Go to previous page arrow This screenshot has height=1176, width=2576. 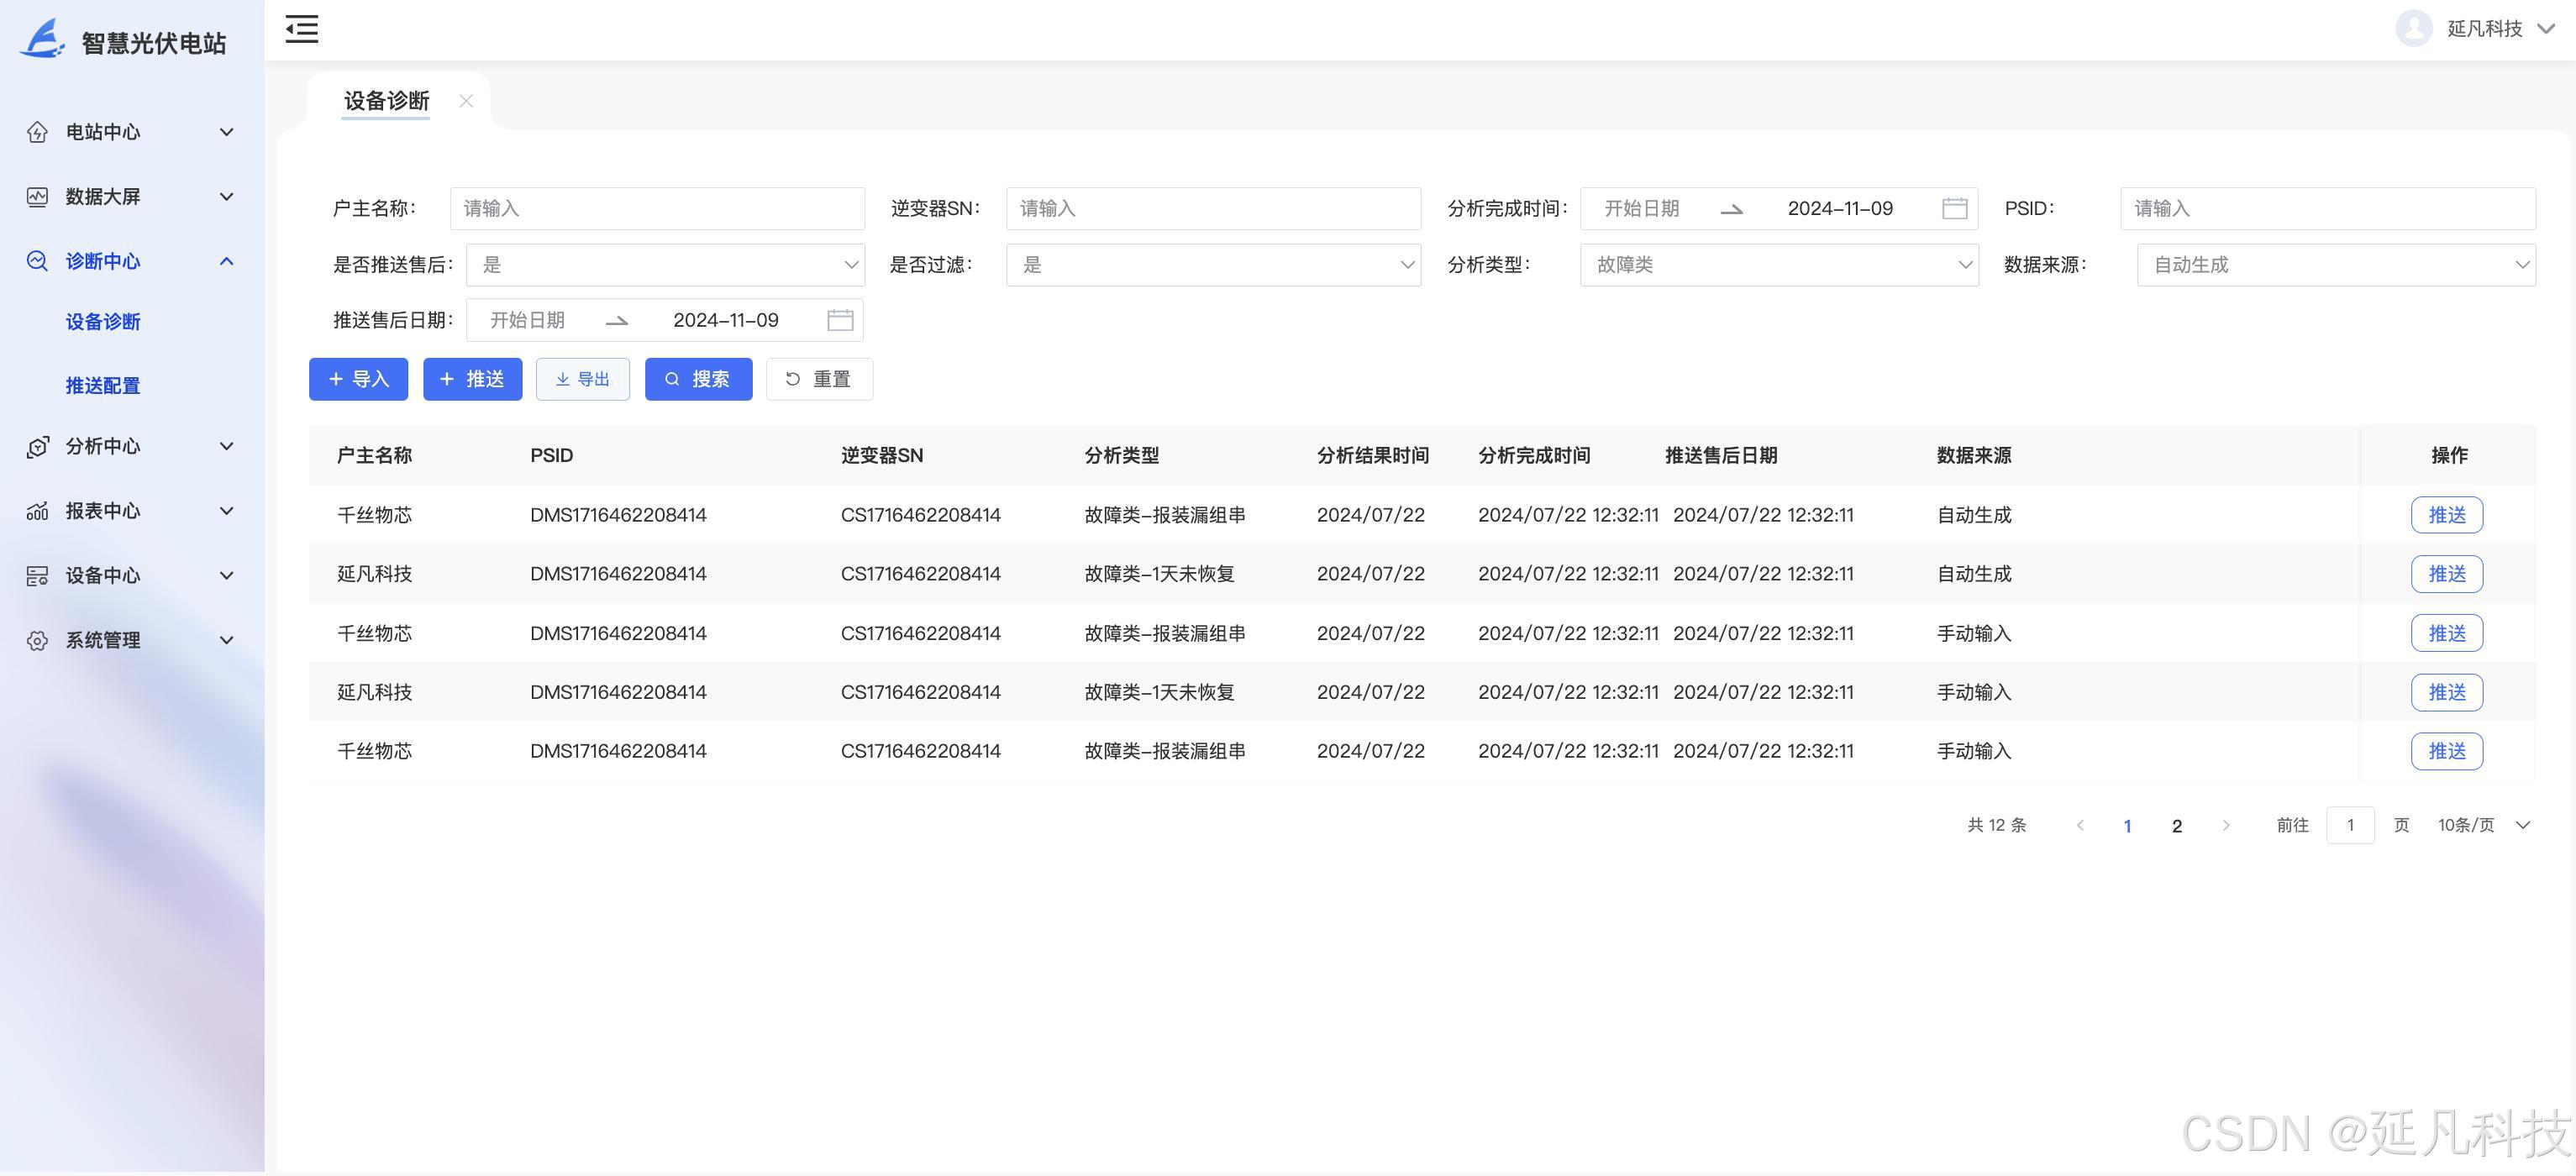(x=2080, y=825)
